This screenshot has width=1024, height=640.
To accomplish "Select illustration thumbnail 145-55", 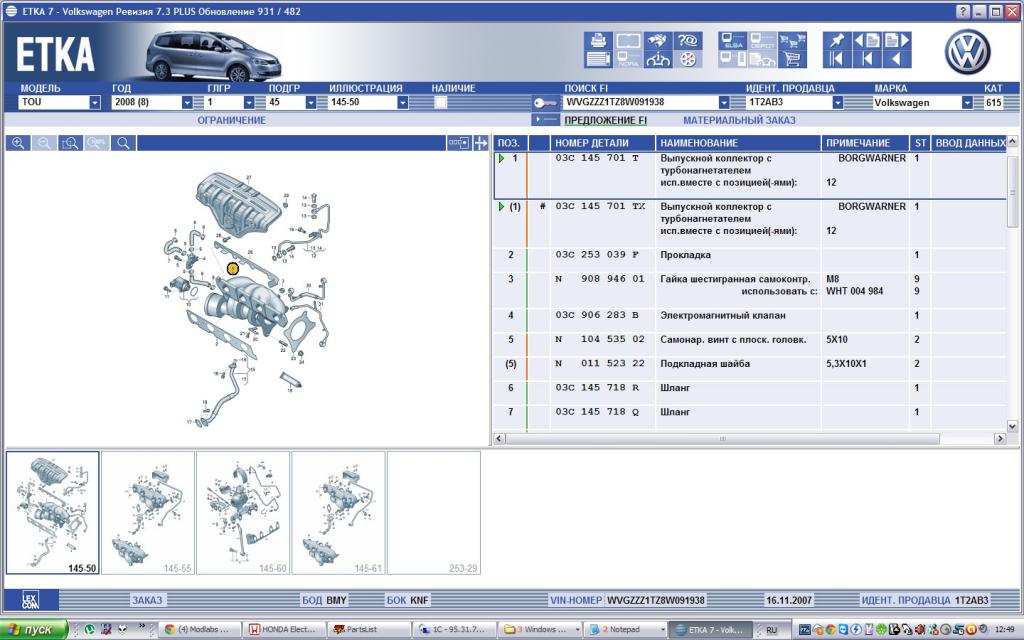I will 148,513.
